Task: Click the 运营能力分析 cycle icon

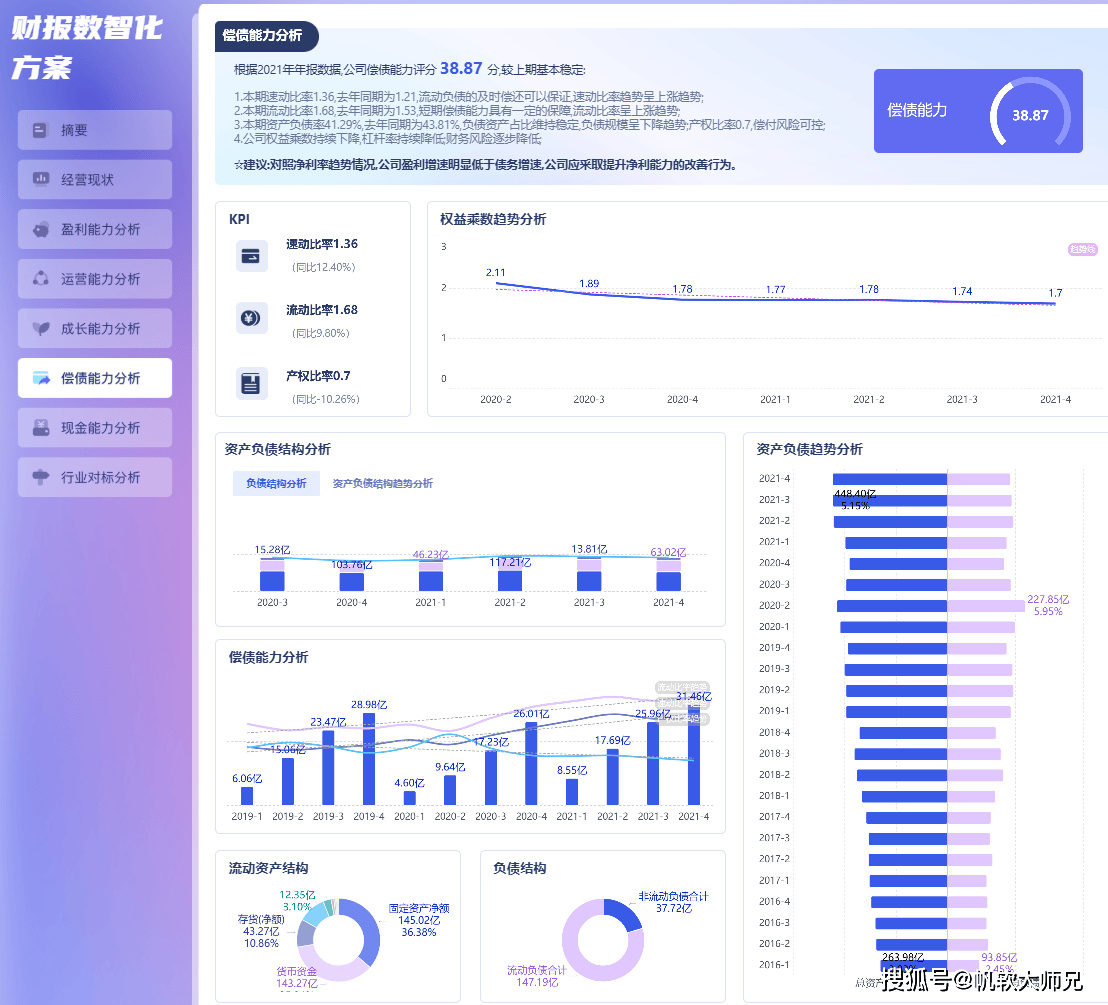Action: 41,278
